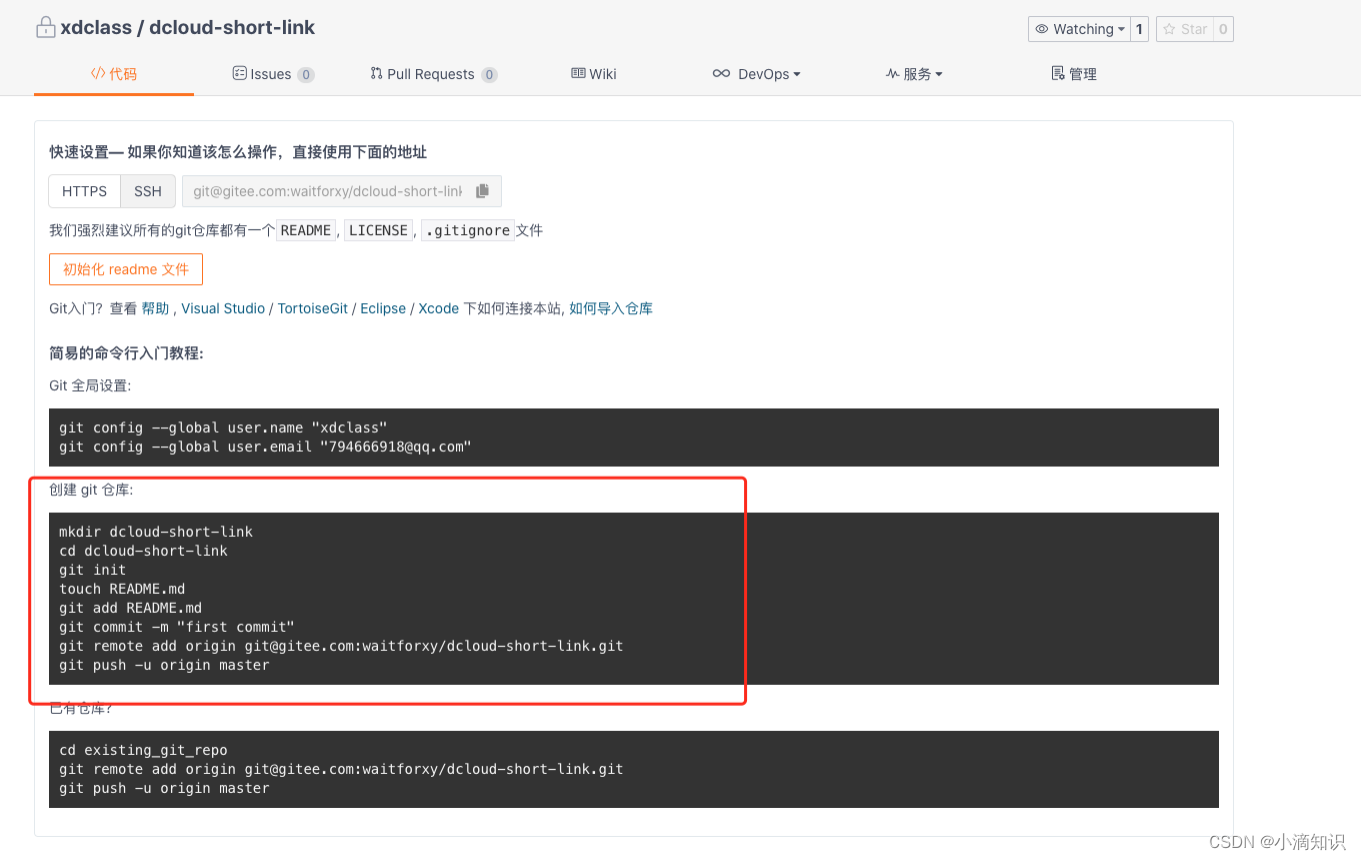This screenshot has height=860, width=1361.
Task: Click the 创建 git 仓库 label
Action: click(91, 490)
